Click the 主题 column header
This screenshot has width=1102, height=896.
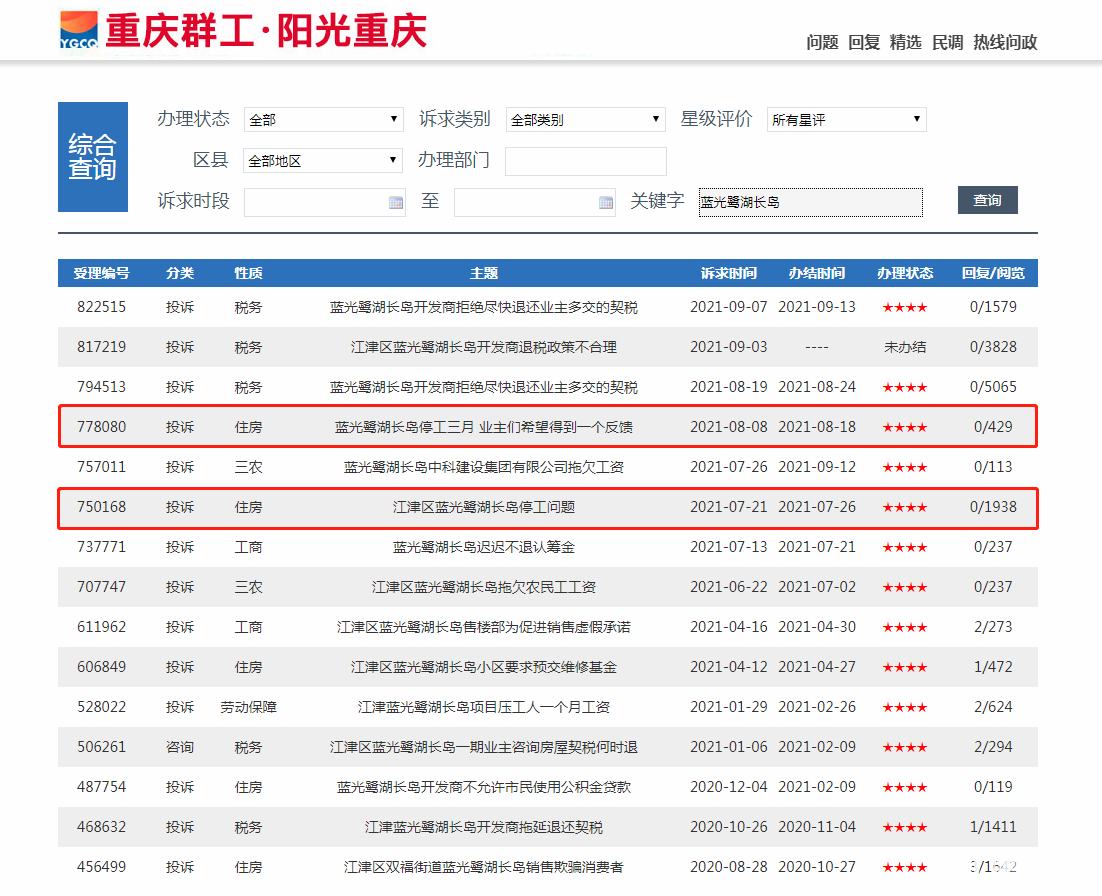(484, 273)
